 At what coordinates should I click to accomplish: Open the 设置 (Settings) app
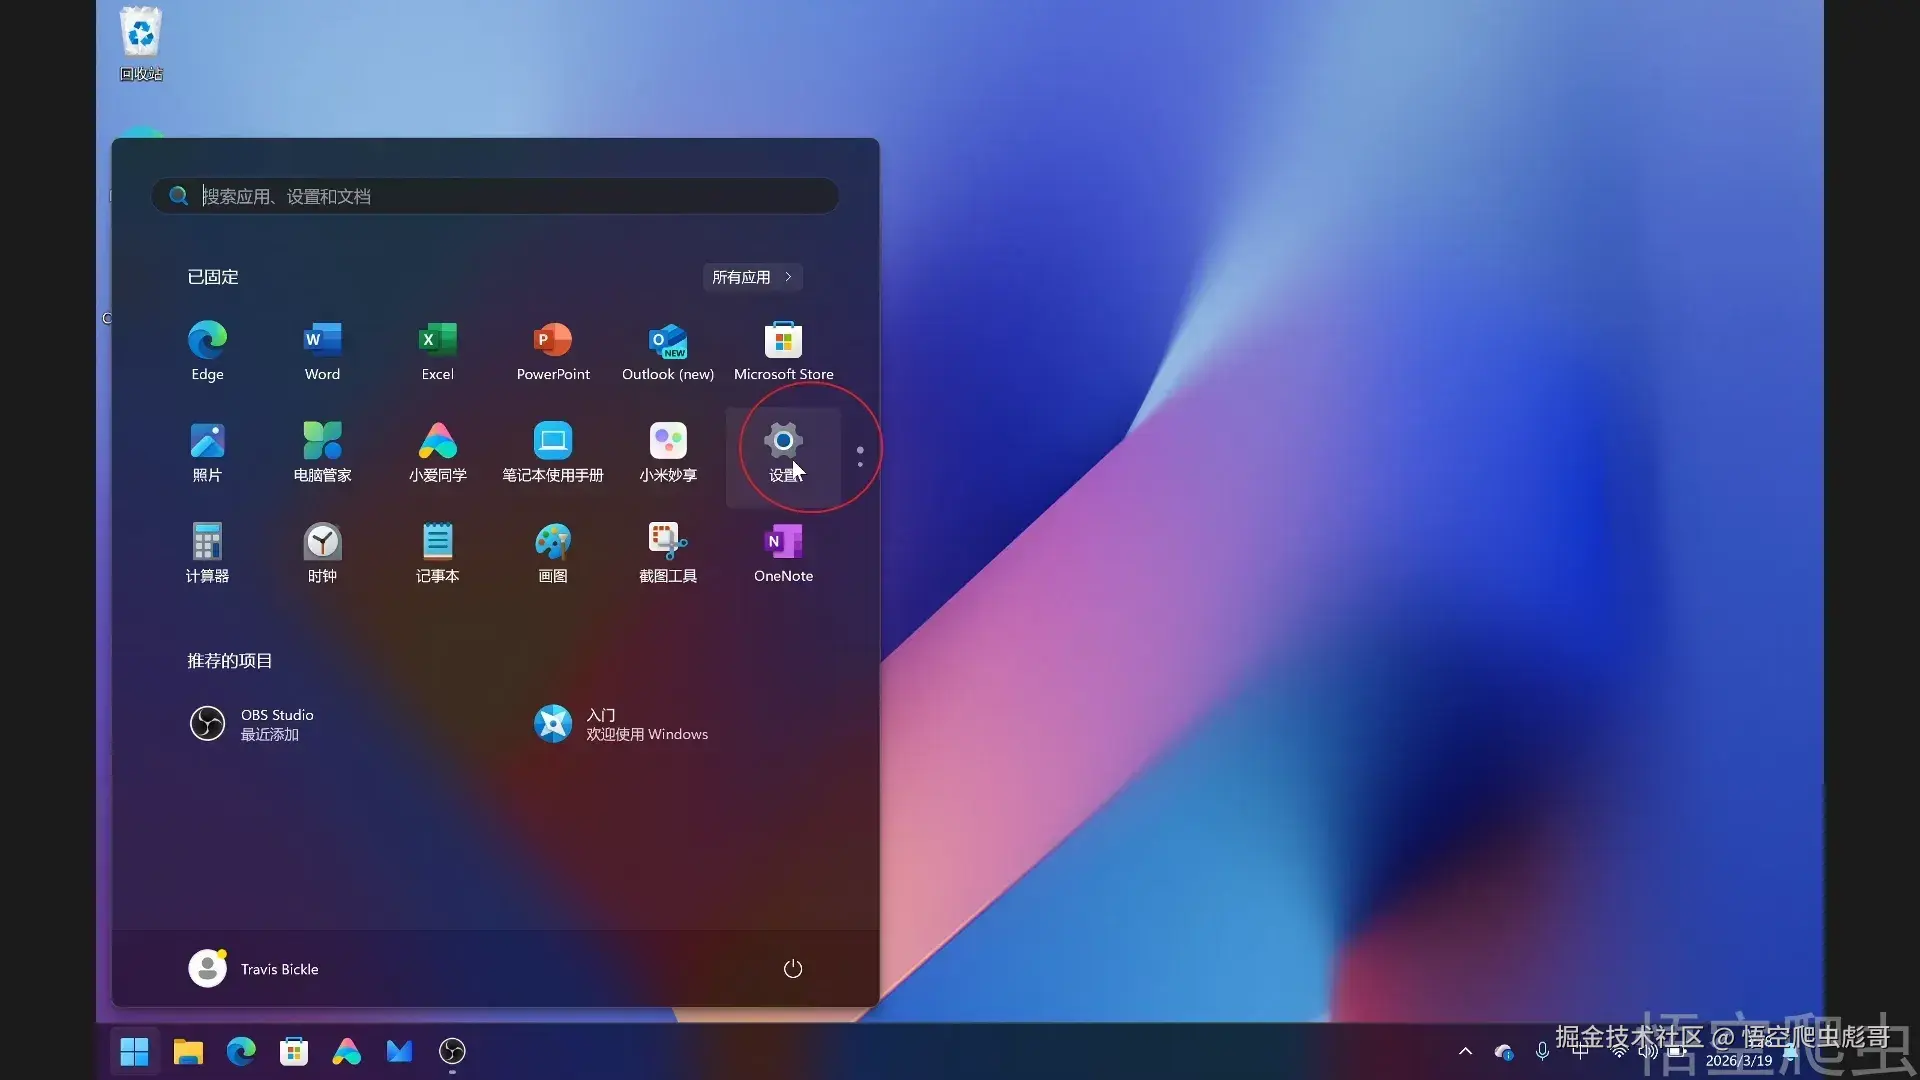coord(783,452)
